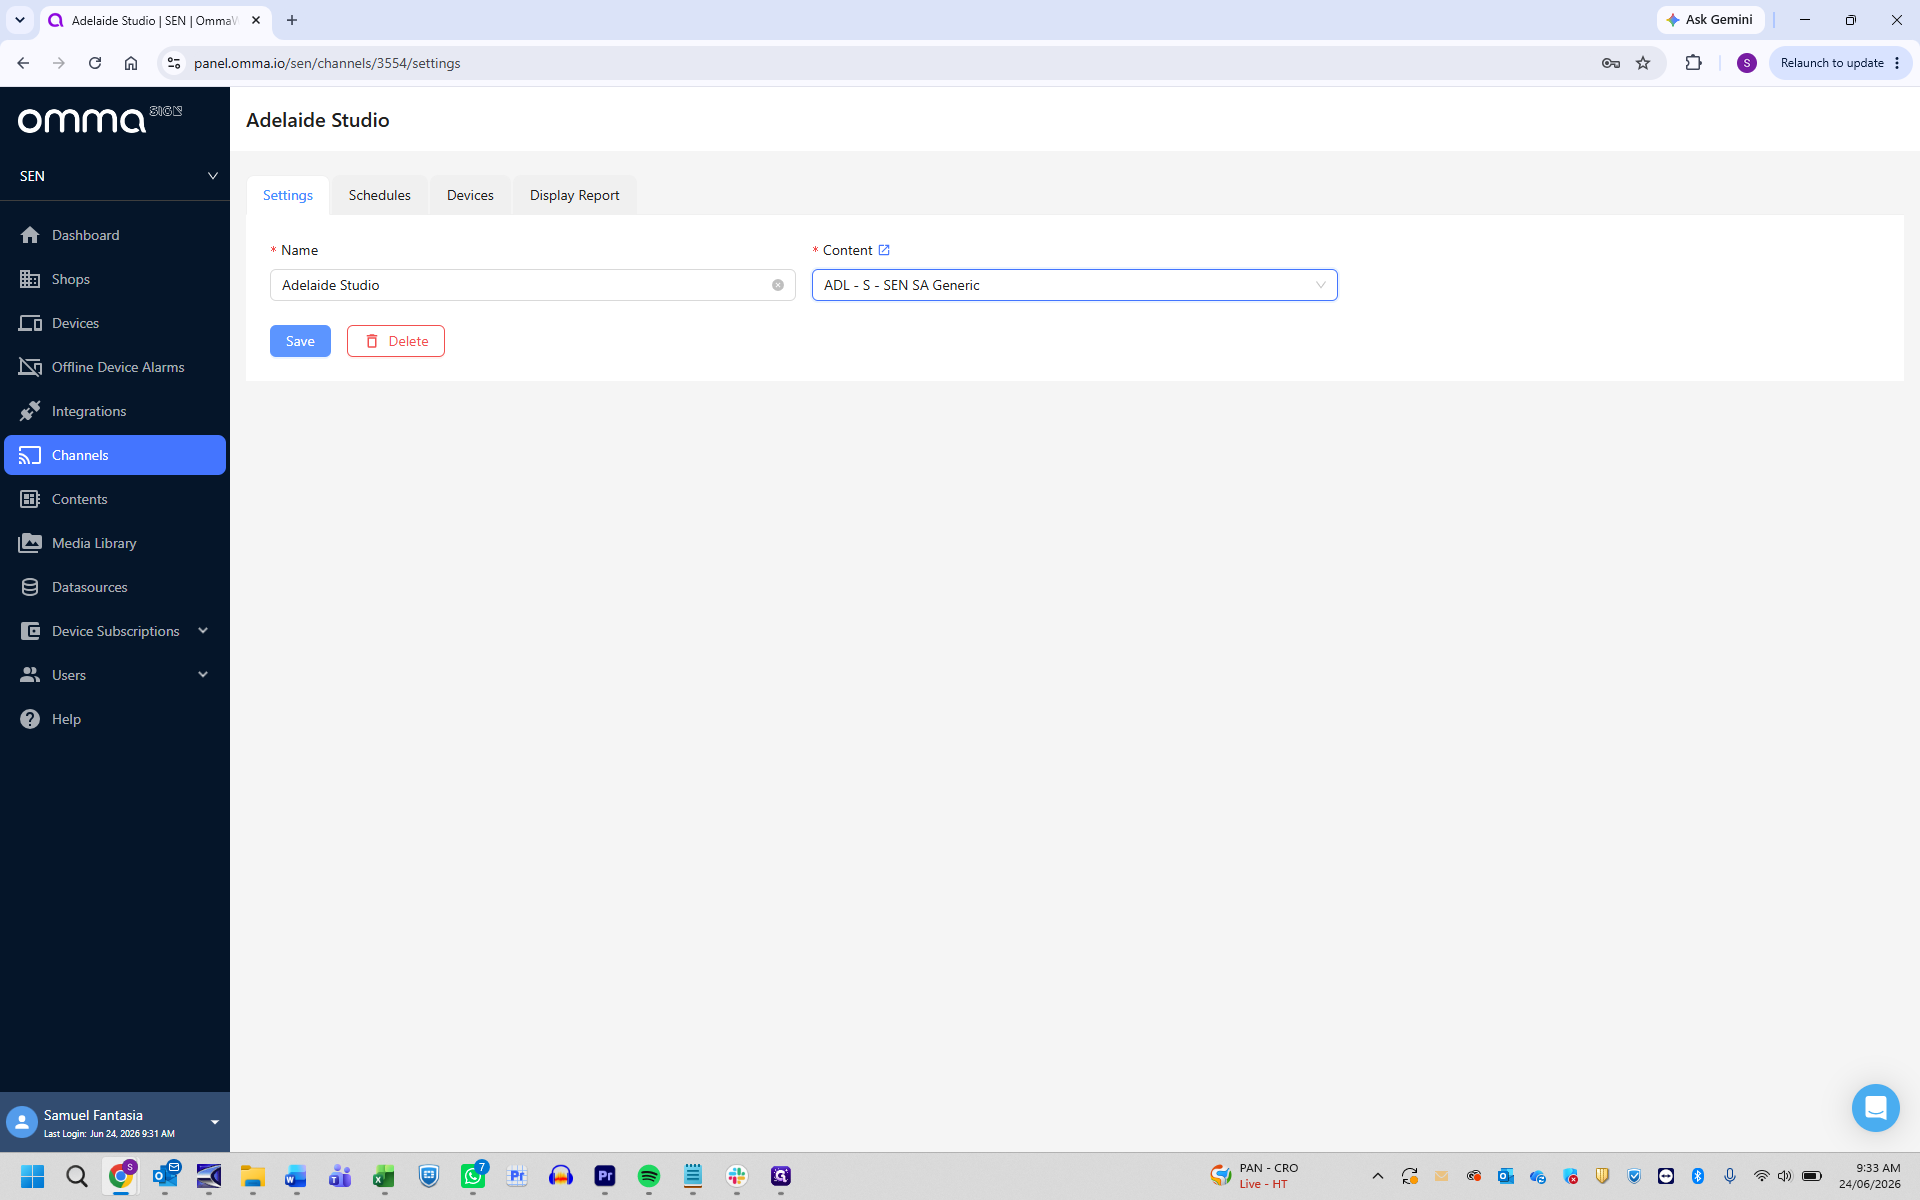Open the Datasources database icon
Screen dimensions: 1920x1200
(30, 587)
